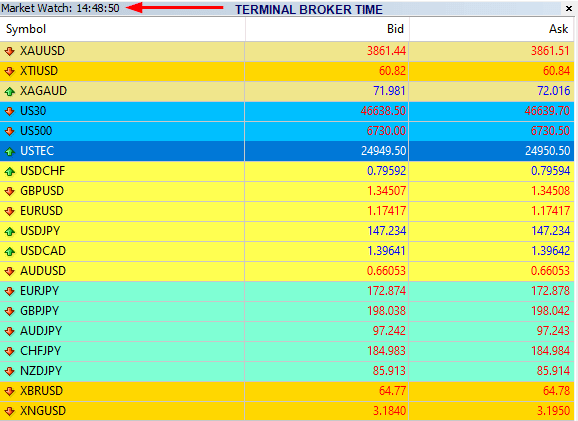Image resolution: width=578 pixels, height=421 pixels.
Task: Click the down arrow icon beside NZDJPY
Action: [10, 371]
